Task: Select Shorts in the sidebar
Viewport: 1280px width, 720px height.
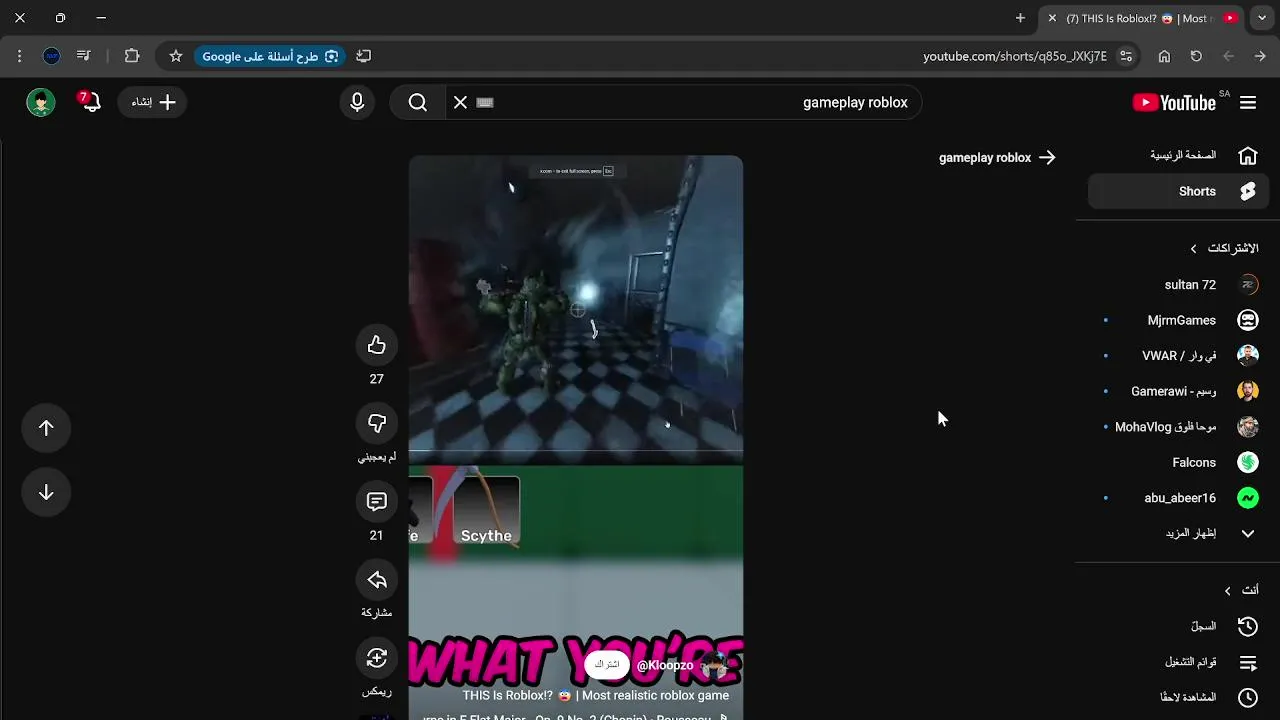Action: [1178, 191]
